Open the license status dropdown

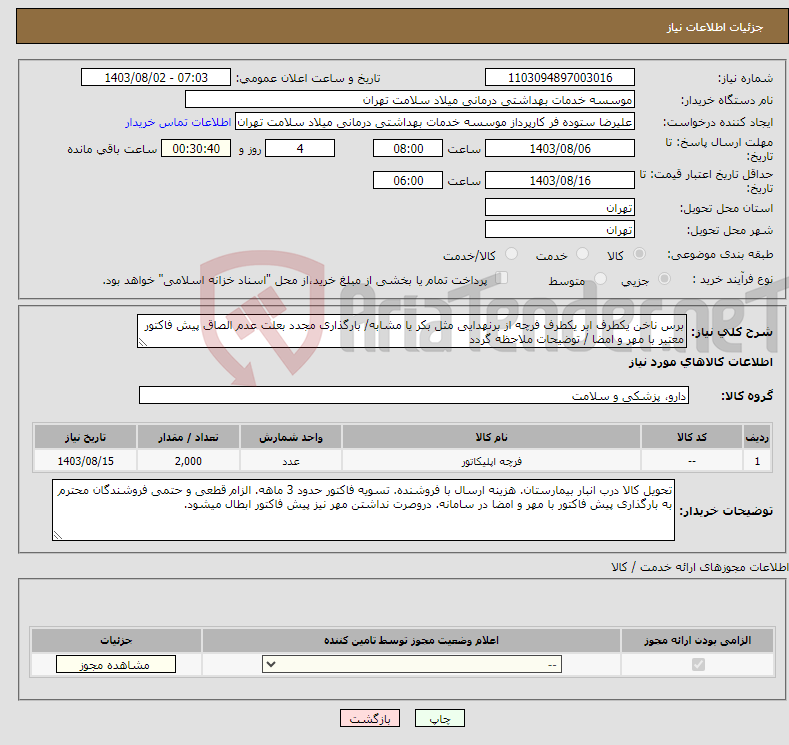pos(412,665)
